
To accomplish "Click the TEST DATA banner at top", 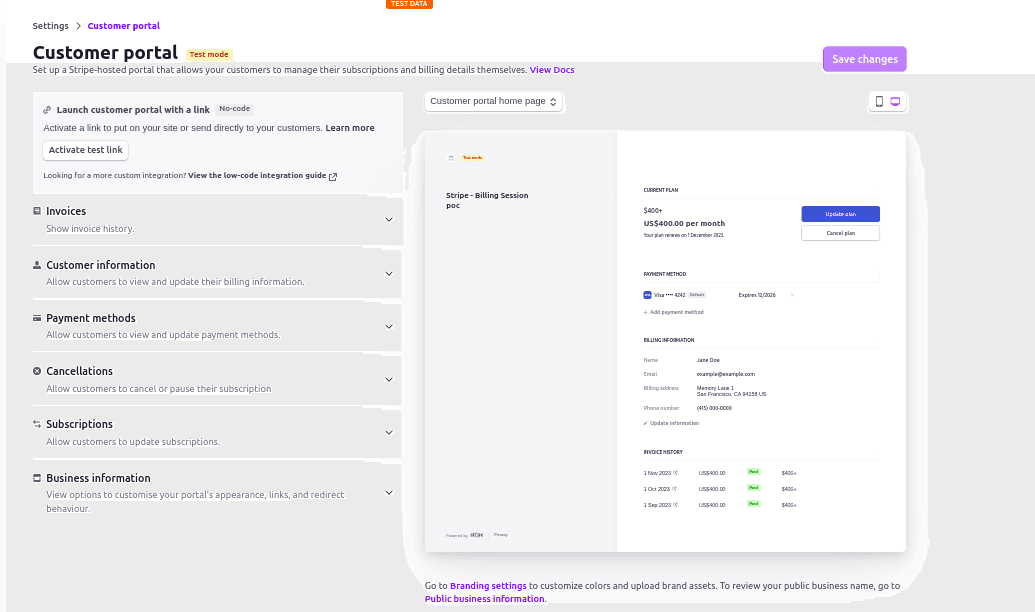I will 409,4.
